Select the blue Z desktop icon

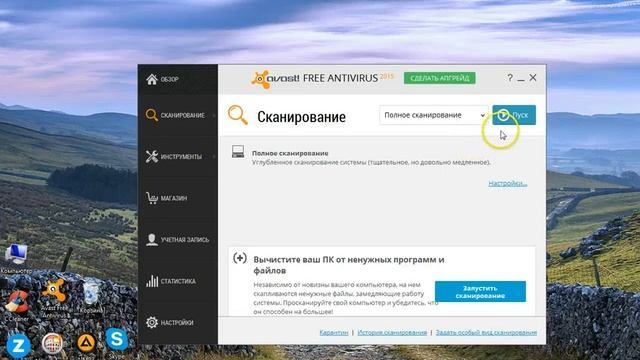18,346
